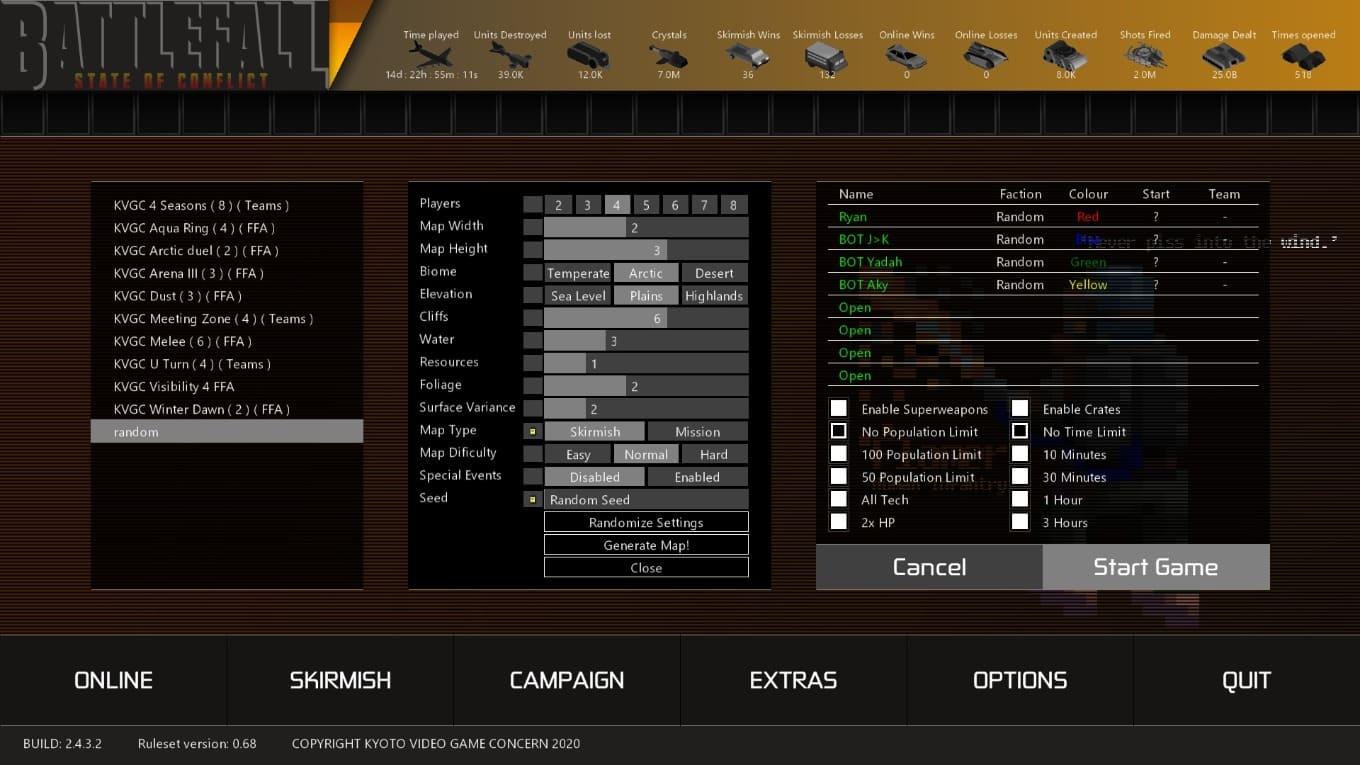Click the Crystals stat icon
This screenshot has height=765, width=1360.
[669, 55]
